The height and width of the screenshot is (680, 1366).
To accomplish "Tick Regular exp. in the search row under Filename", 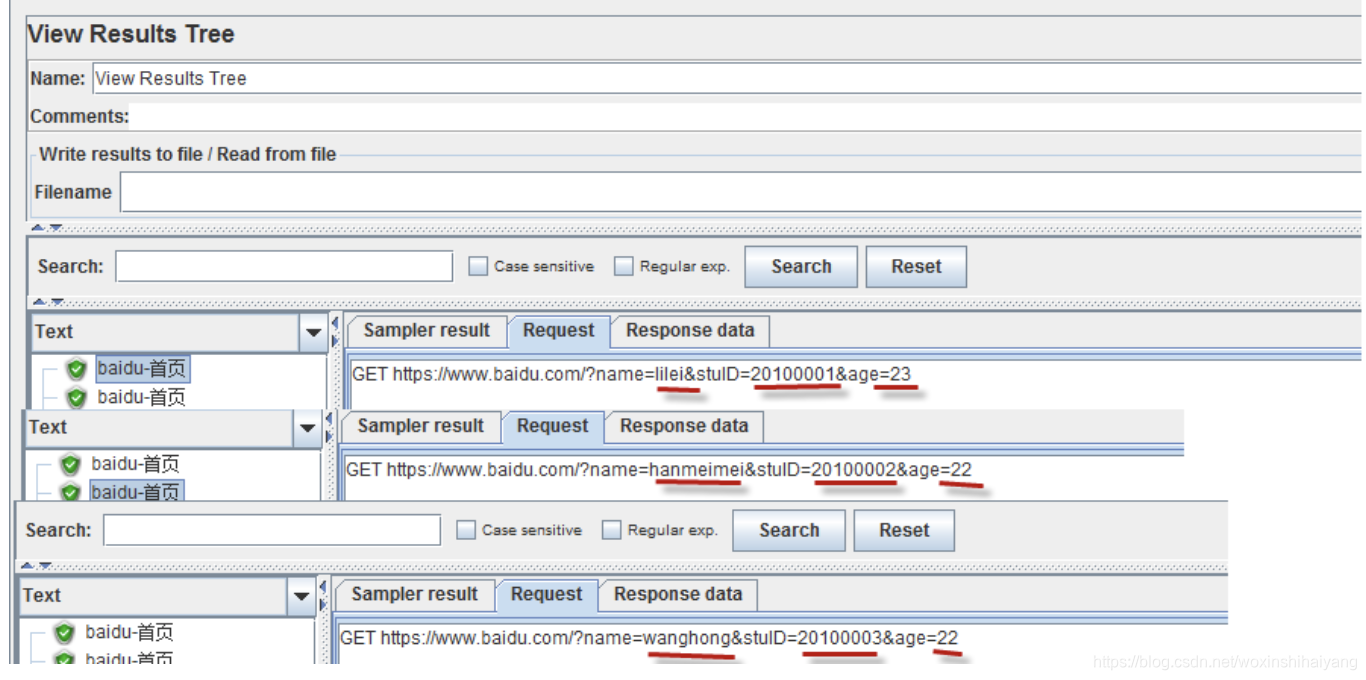I will coord(624,267).
